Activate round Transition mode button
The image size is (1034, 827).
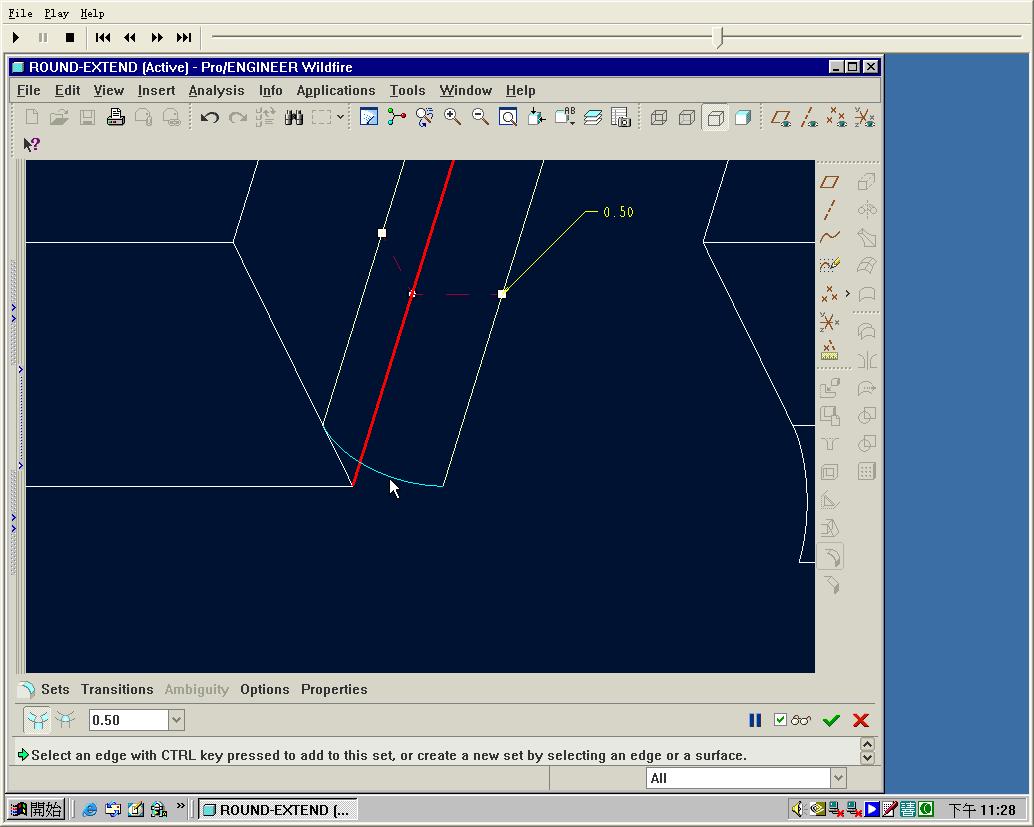point(65,720)
